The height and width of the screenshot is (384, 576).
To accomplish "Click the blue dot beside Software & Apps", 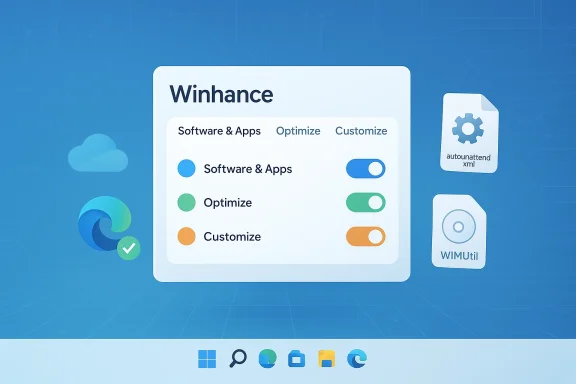I will (186, 169).
